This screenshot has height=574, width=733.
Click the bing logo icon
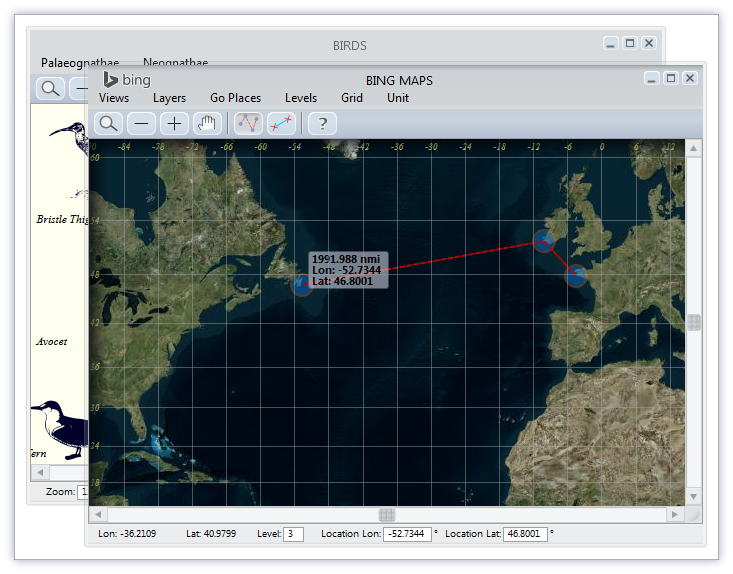(110, 79)
